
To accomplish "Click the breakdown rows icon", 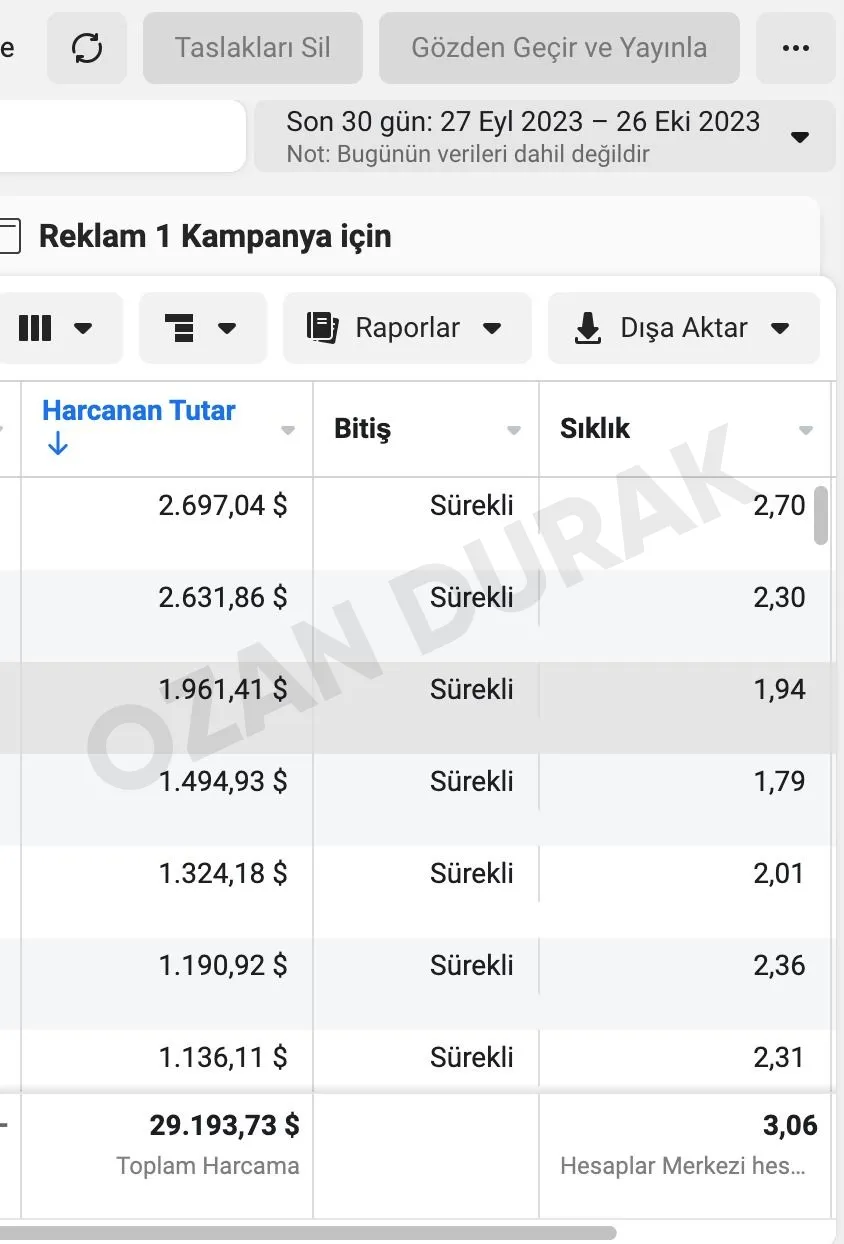I will (x=178, y=328).
